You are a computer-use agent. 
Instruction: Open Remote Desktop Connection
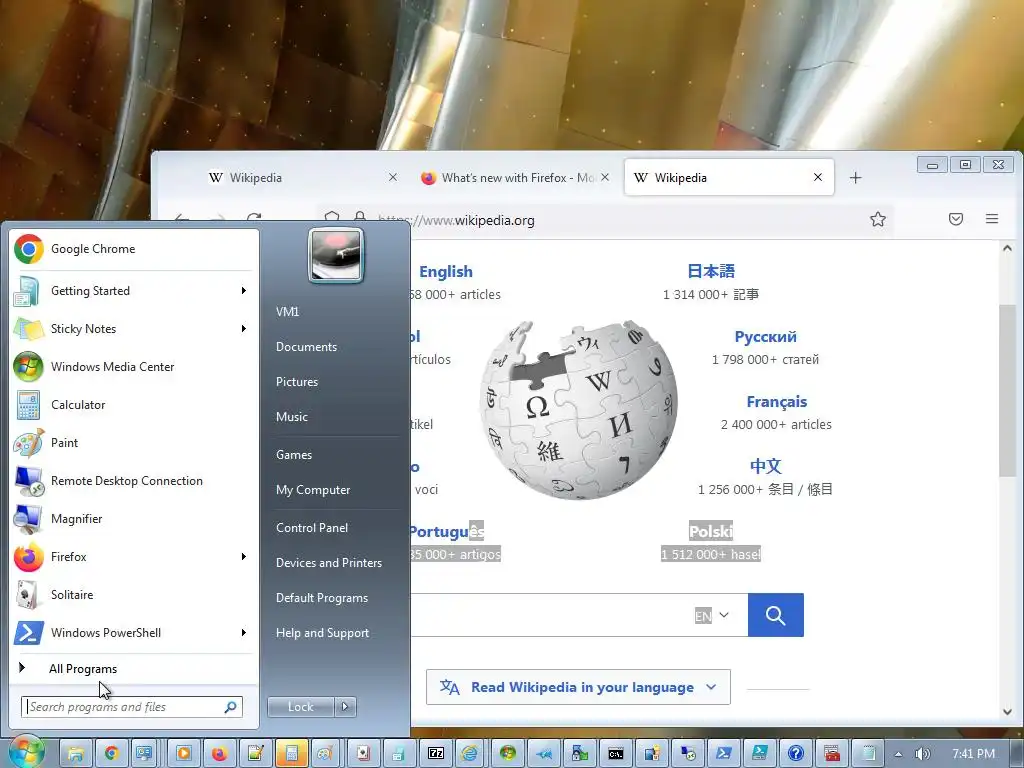pyautogui.click(x=133, y=481)
